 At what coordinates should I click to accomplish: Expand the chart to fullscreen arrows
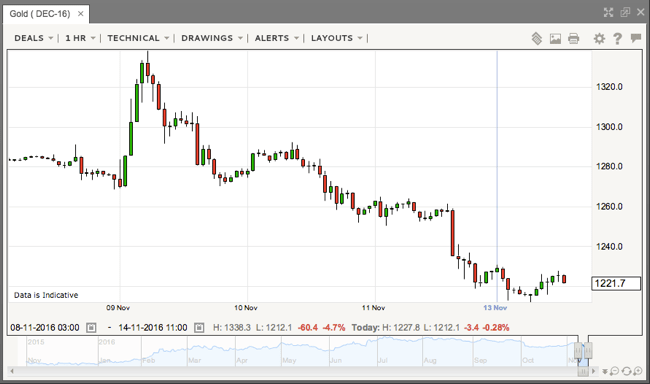click(608, 12)
